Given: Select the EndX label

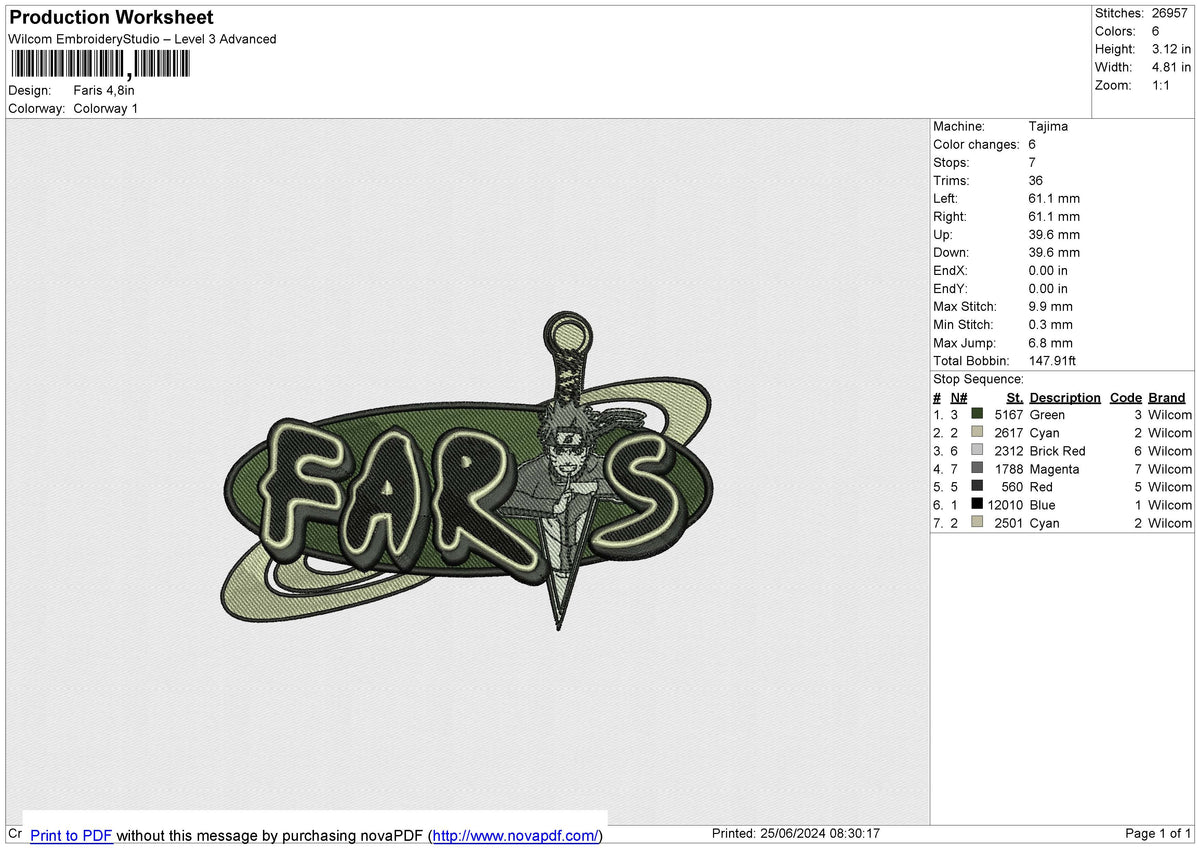Looking at the screenshot, I should [950, 270].
